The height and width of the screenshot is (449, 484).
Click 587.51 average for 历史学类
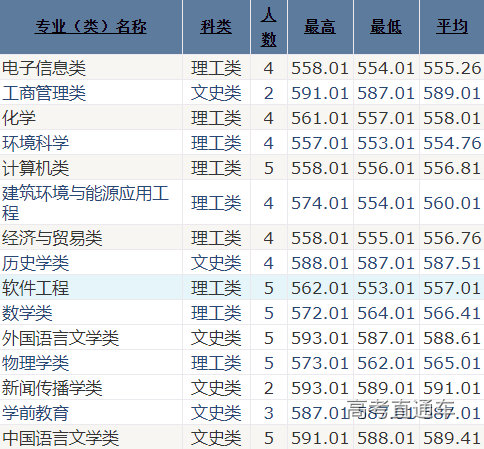[452, 263]
